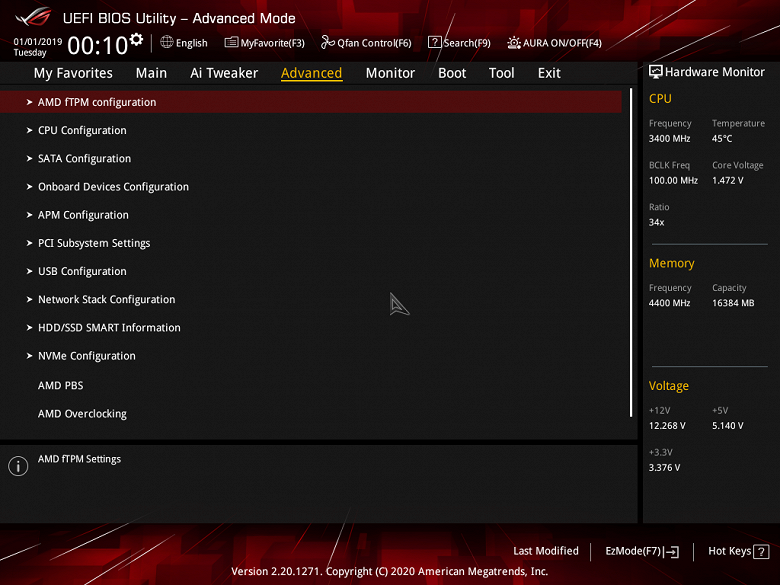Click the Qfan Control fan icon
The height and width of the screenshot is (585, 780).
(x=327, y=42)
